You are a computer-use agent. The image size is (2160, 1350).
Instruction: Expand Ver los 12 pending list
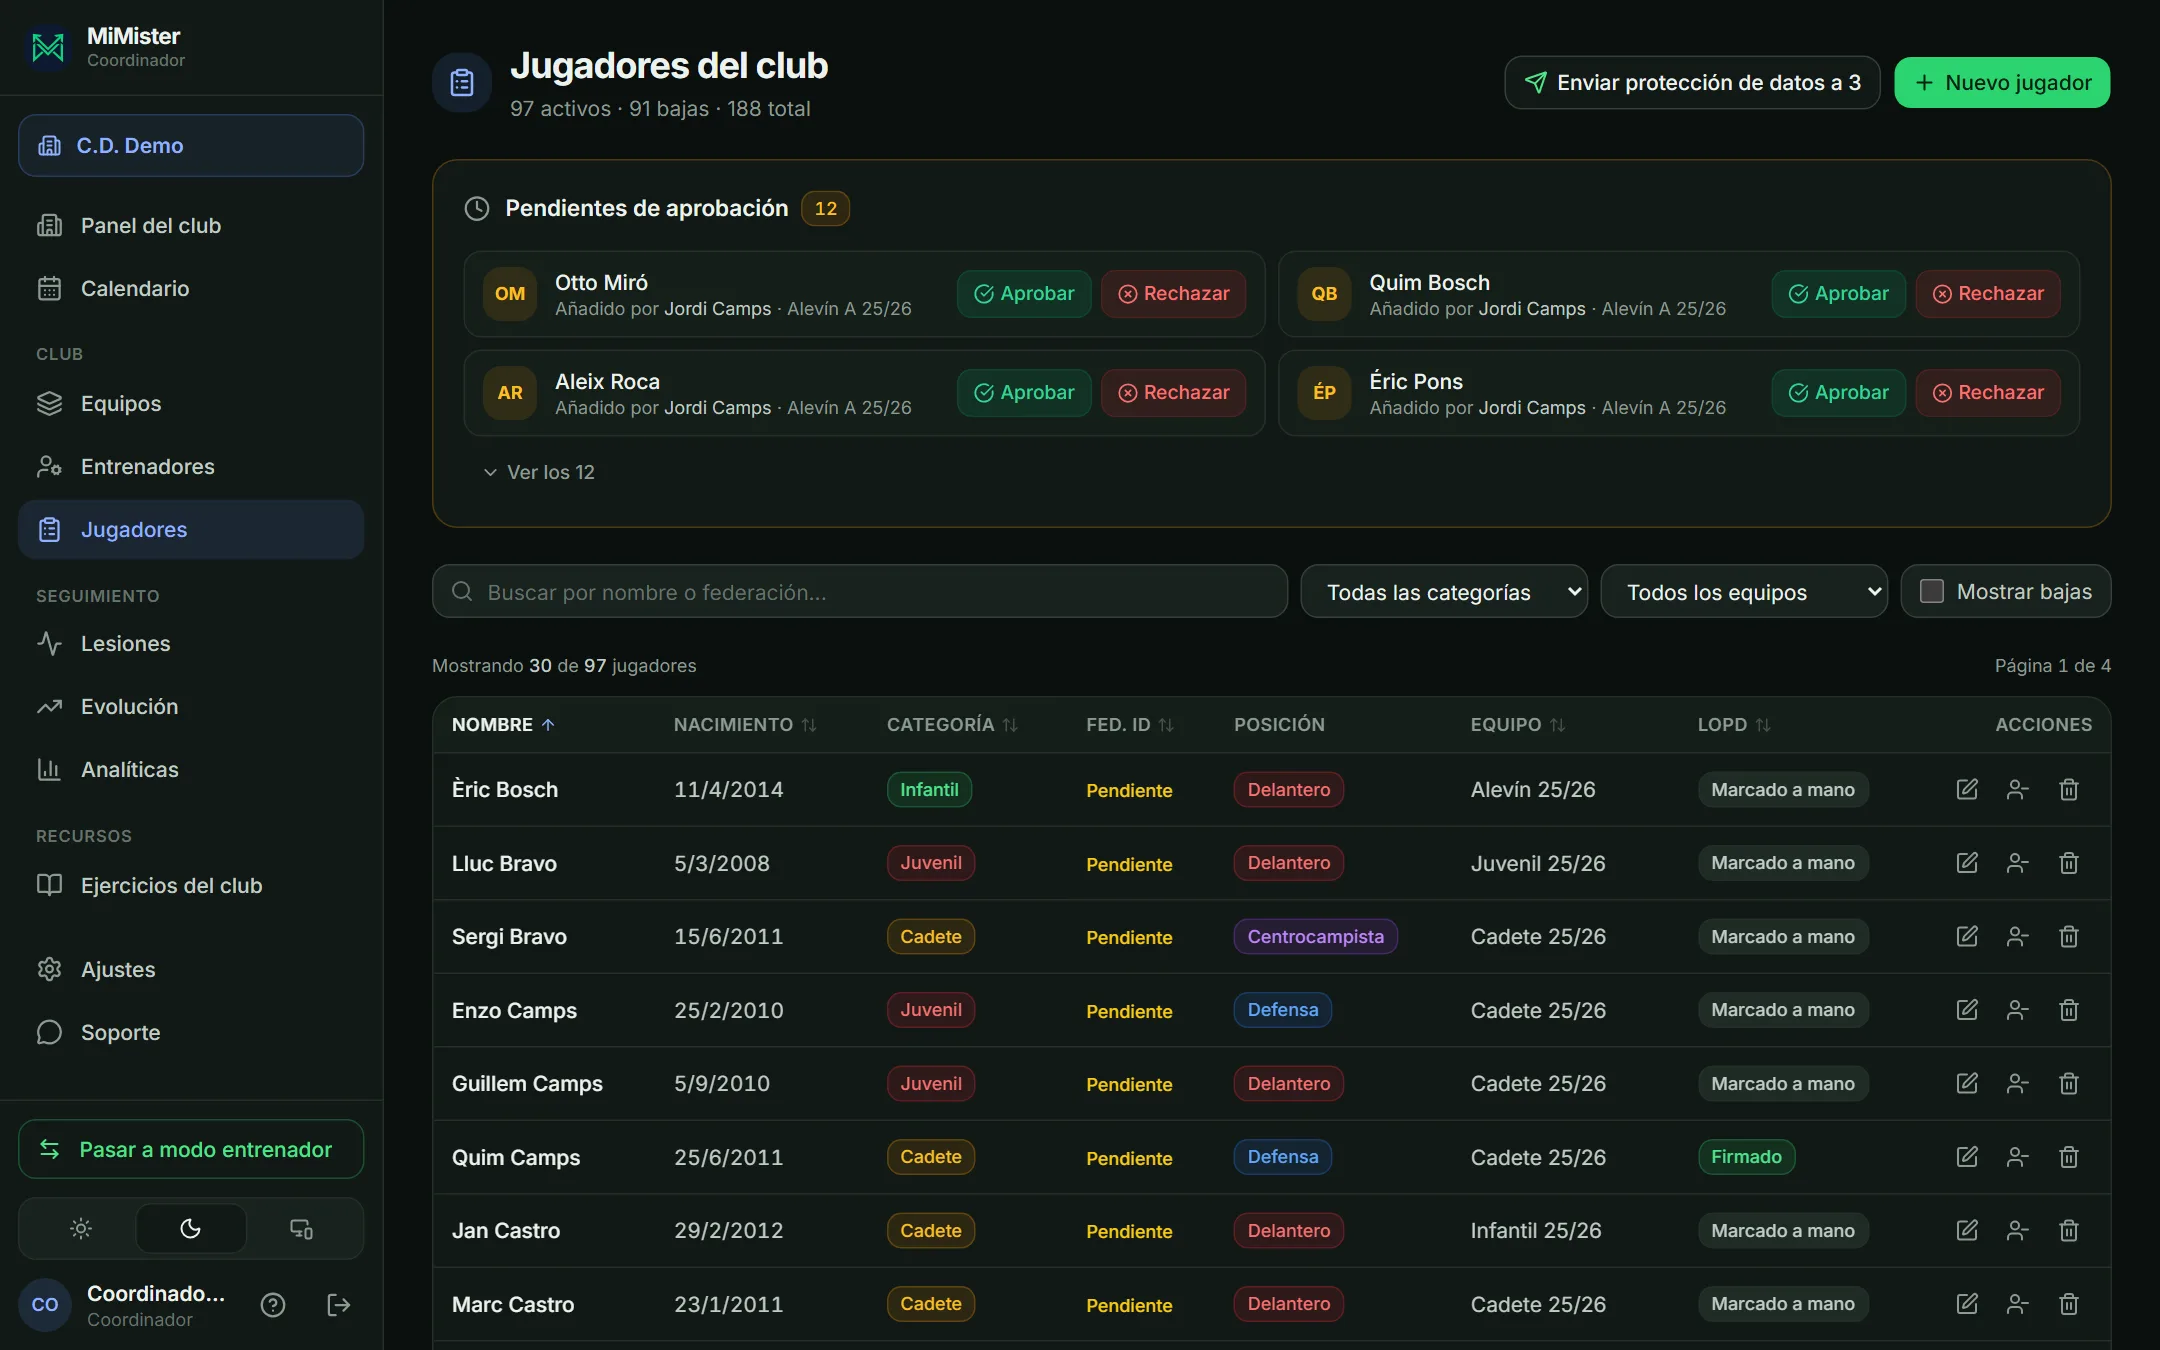click(539, 472)
